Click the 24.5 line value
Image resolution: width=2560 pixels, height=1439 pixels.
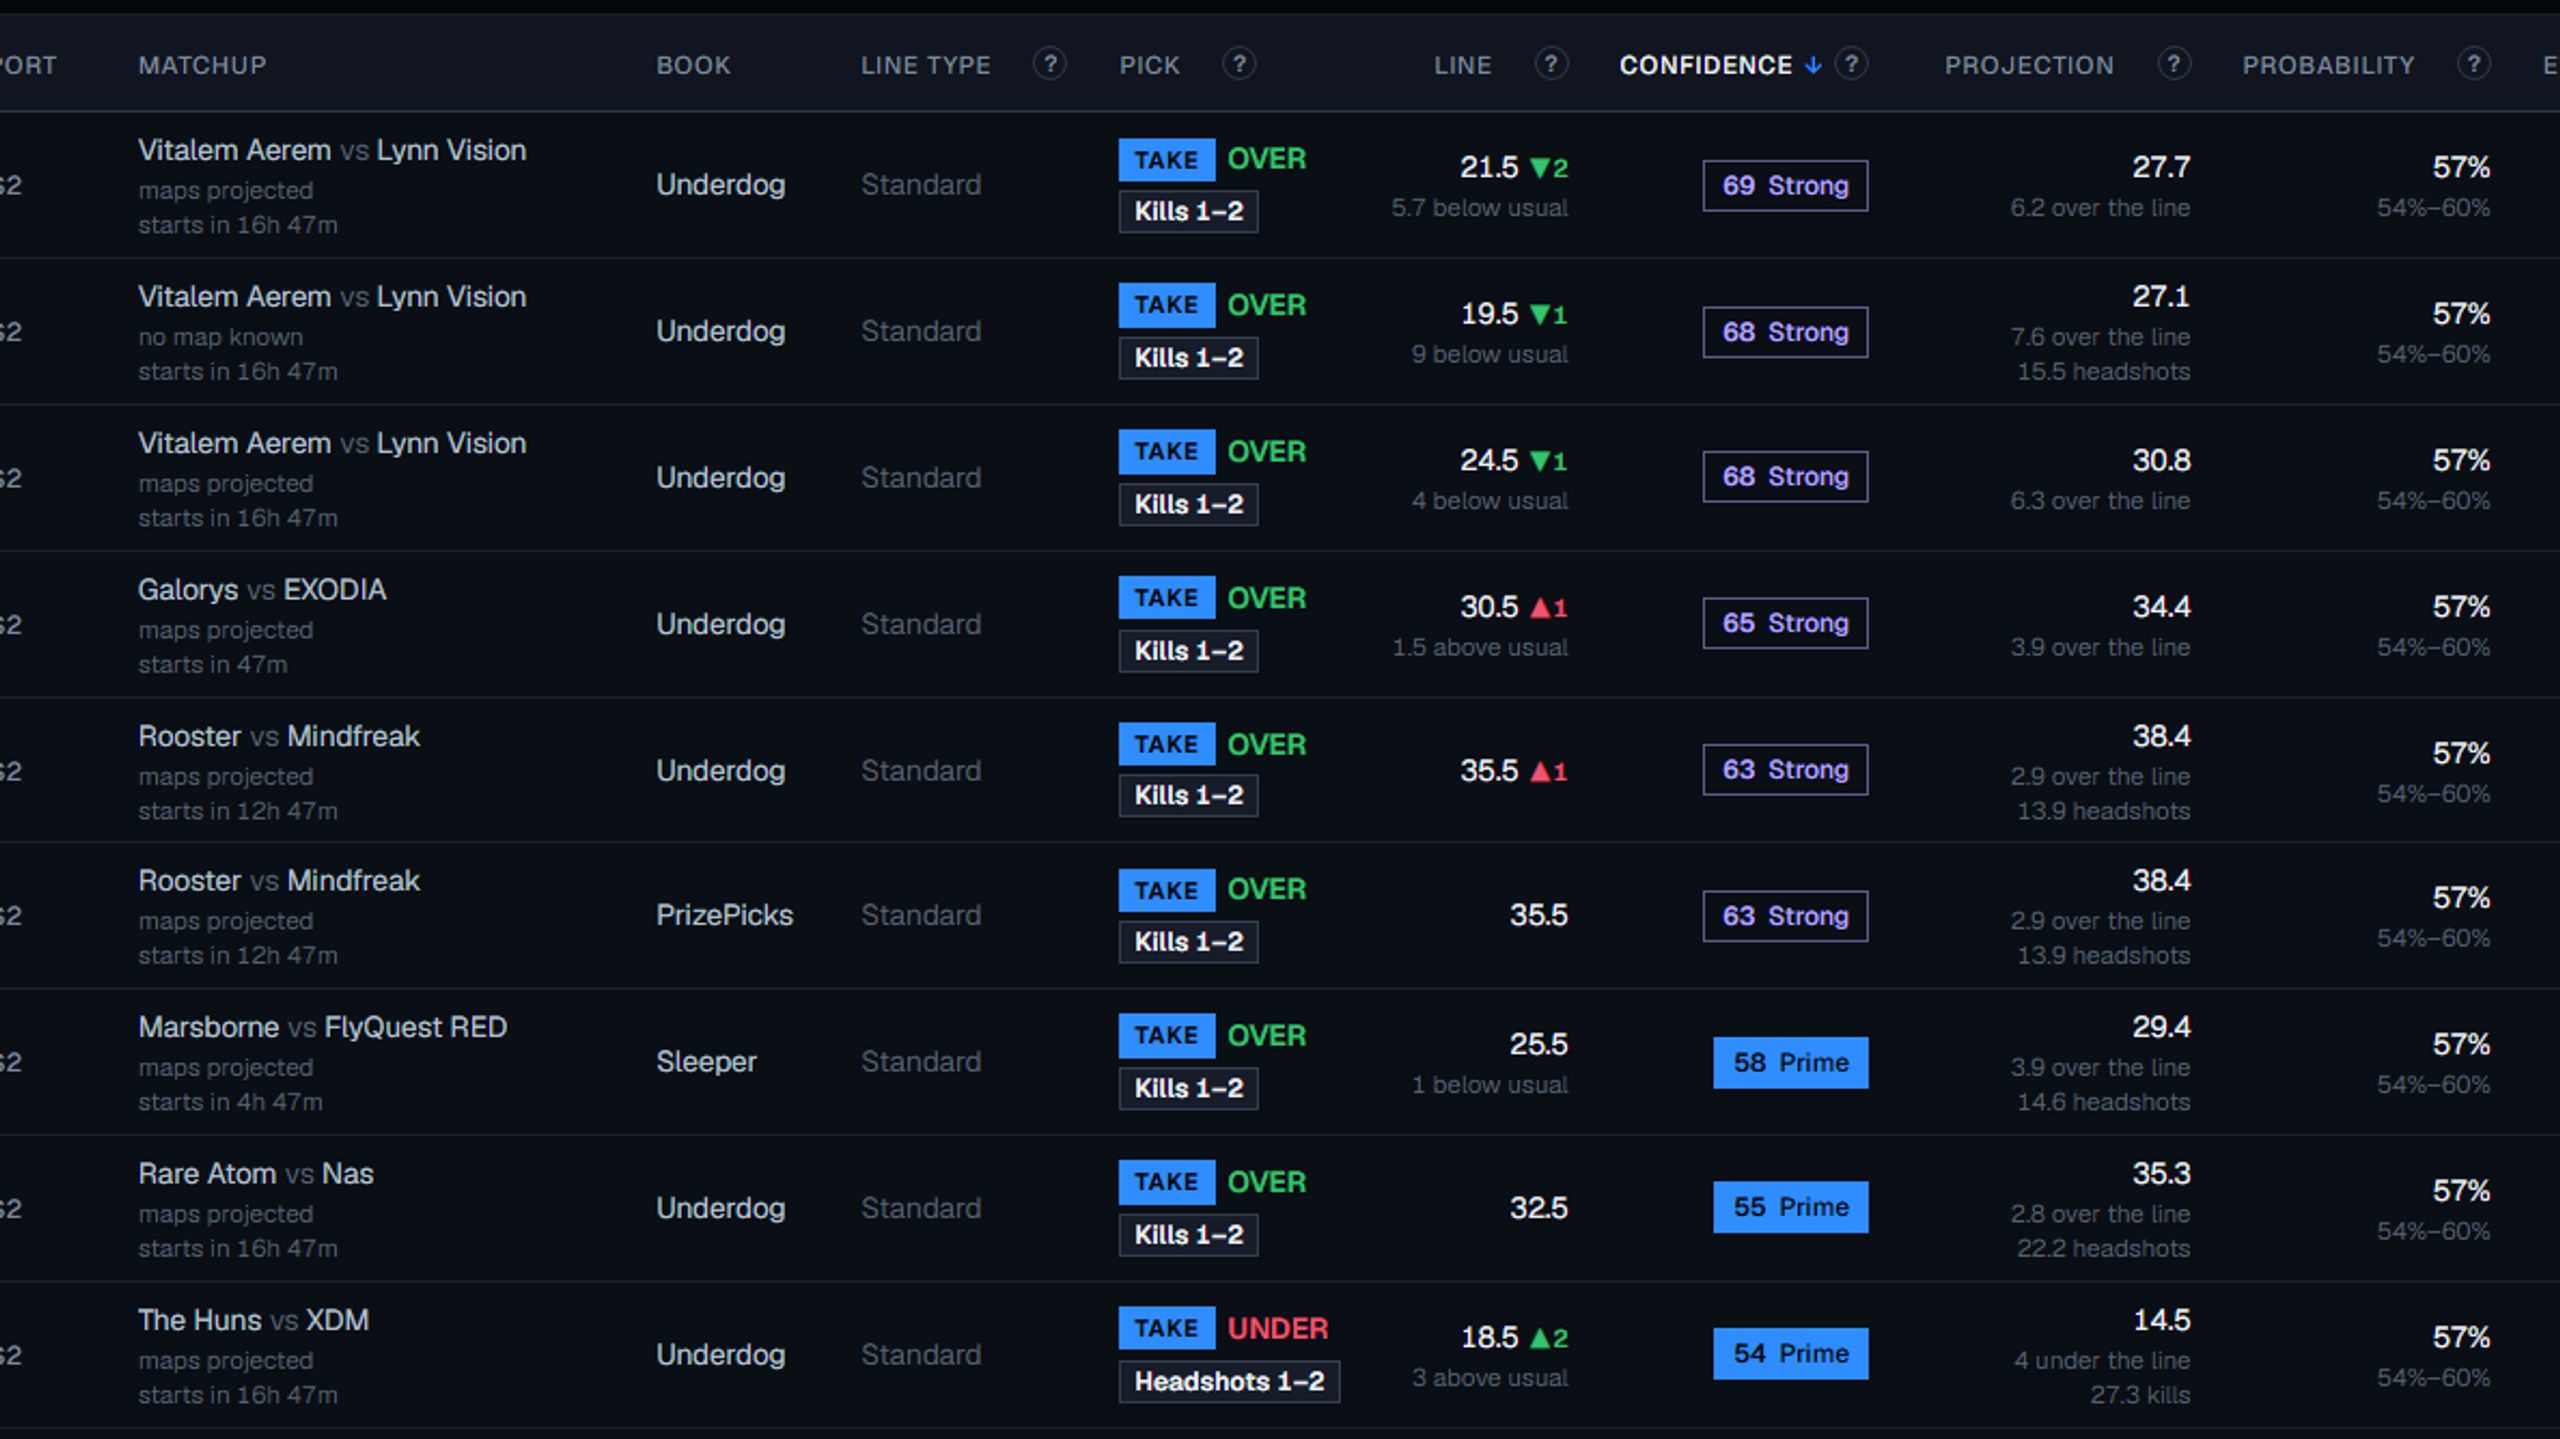pos(1489,460)
